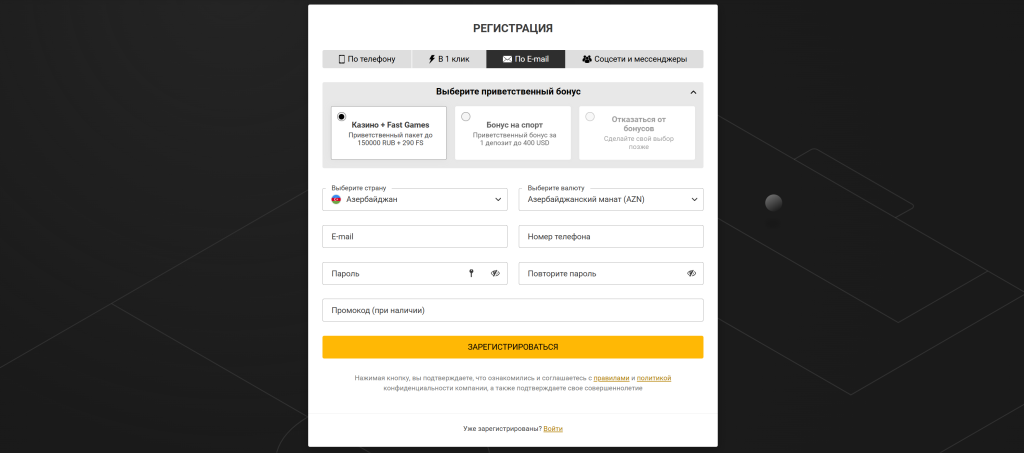Choose Отказаться от бонусов radio option
The width and height of the screenshot is (1024, 453).
click(x=590, y=117)
